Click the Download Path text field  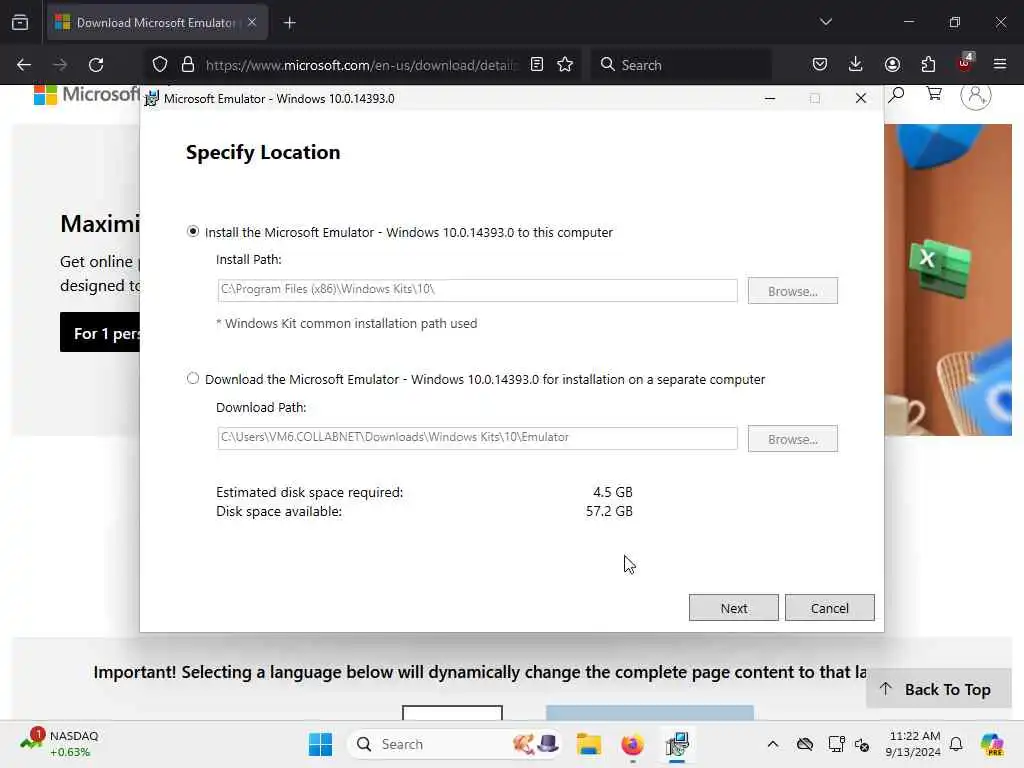click(x=477, y=438)
